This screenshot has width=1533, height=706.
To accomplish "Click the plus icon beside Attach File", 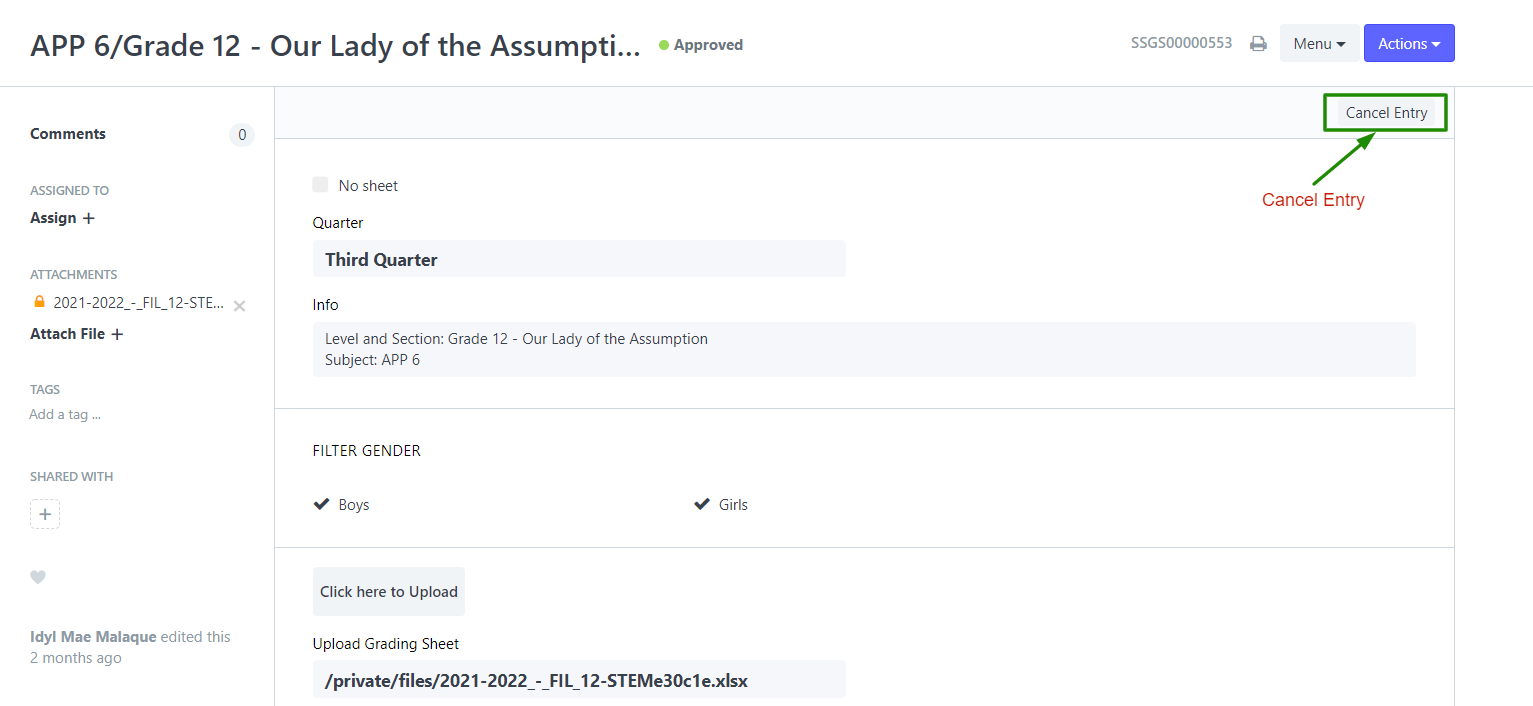I will (x=117, y=334).
